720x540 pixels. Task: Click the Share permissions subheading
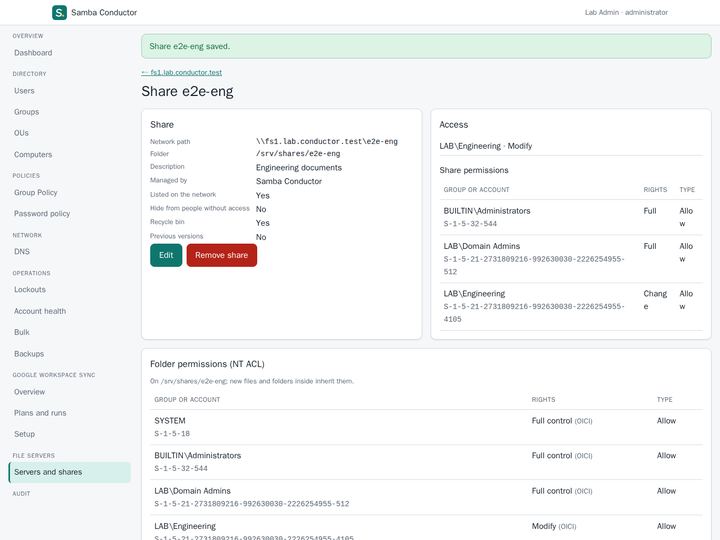[474, 170]
